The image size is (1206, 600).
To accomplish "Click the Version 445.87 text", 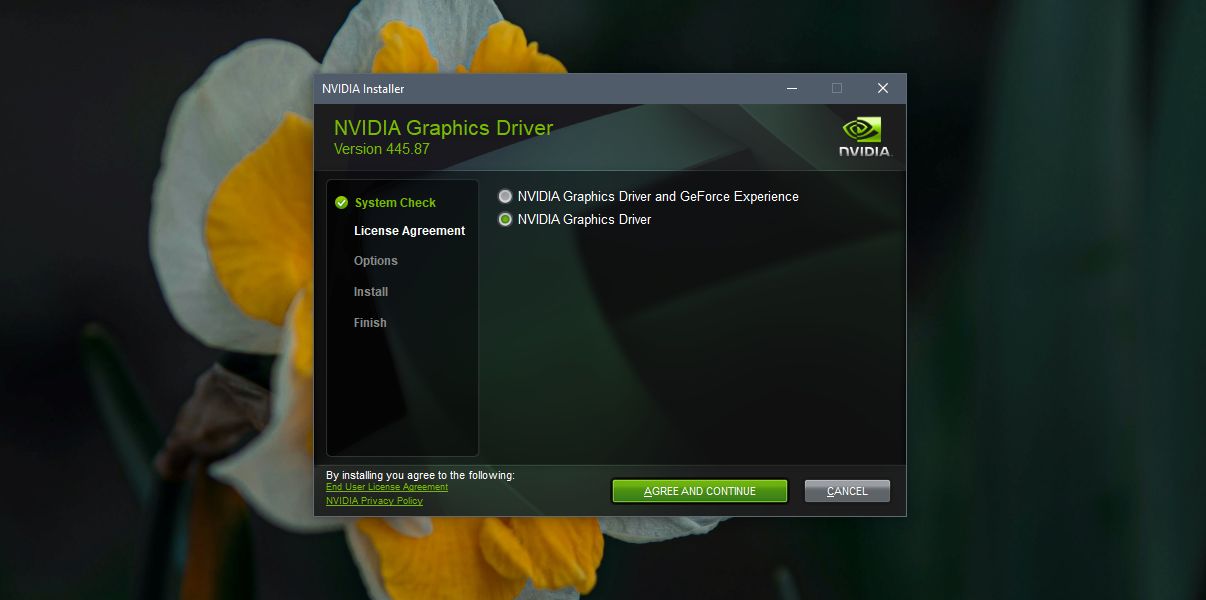I will coord(382,149).
